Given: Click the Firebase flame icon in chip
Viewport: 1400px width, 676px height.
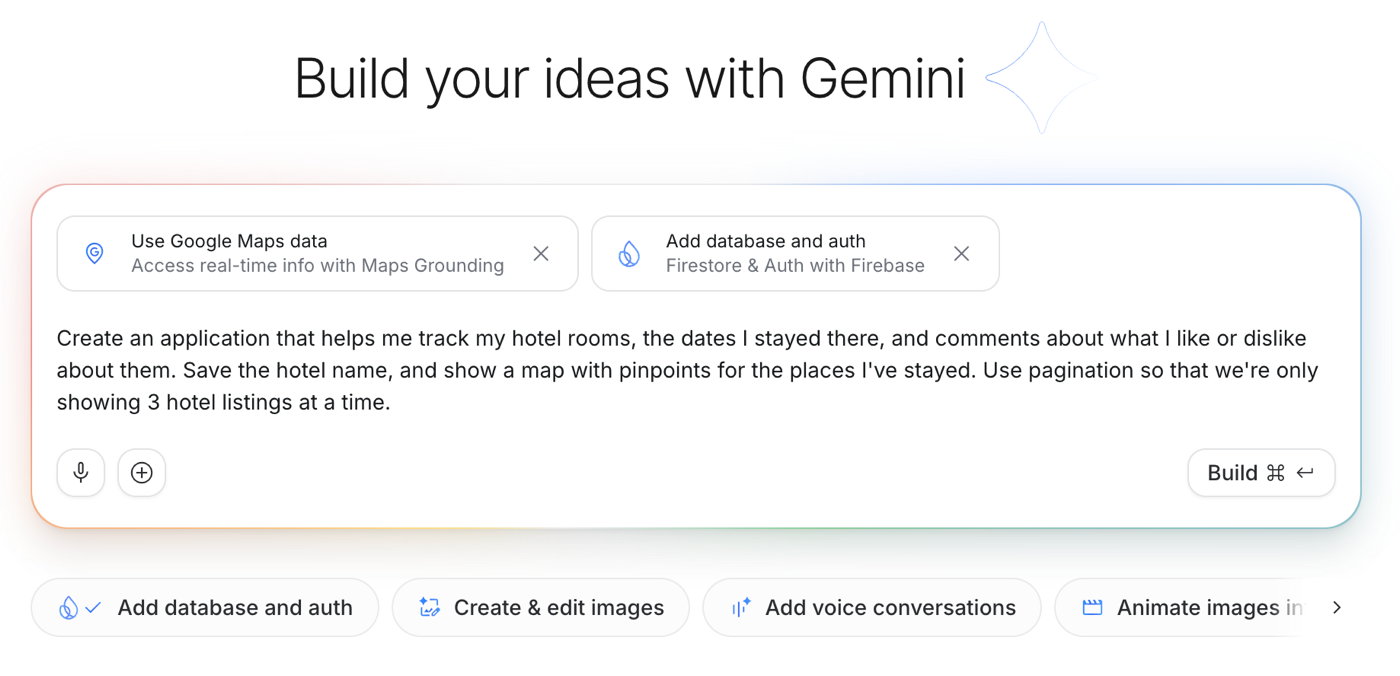Looking at the screenshot, I should [629, 254].
